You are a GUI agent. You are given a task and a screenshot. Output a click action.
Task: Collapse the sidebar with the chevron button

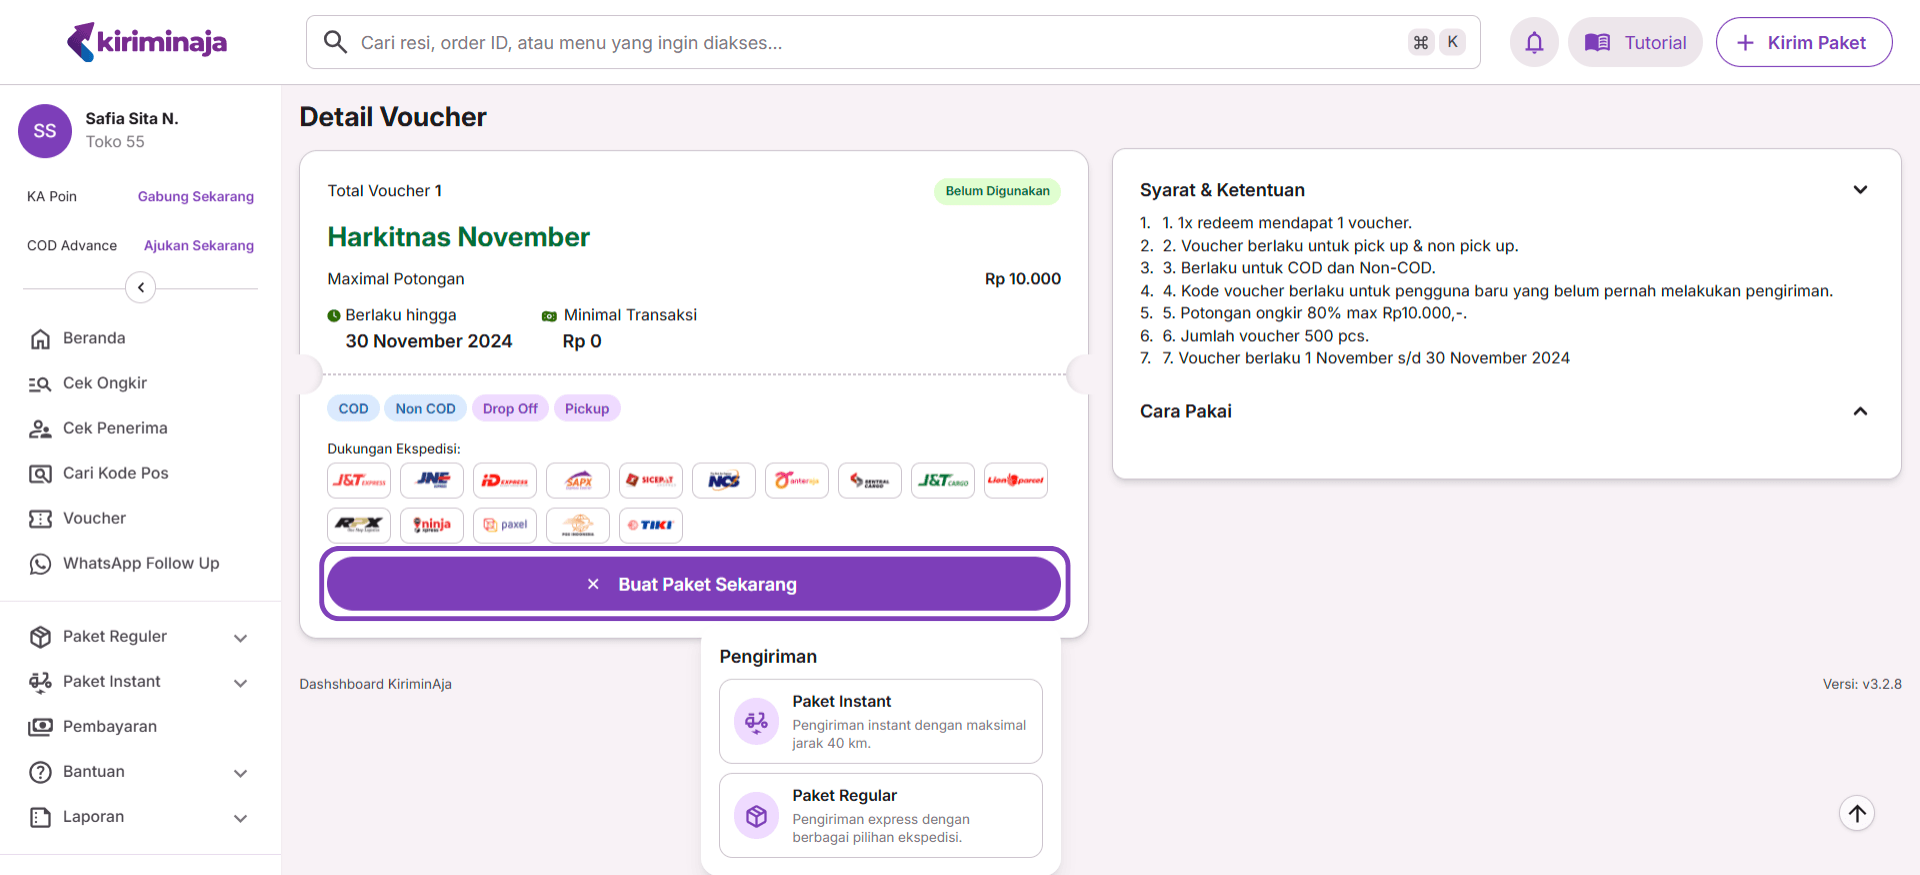[141, 288]
